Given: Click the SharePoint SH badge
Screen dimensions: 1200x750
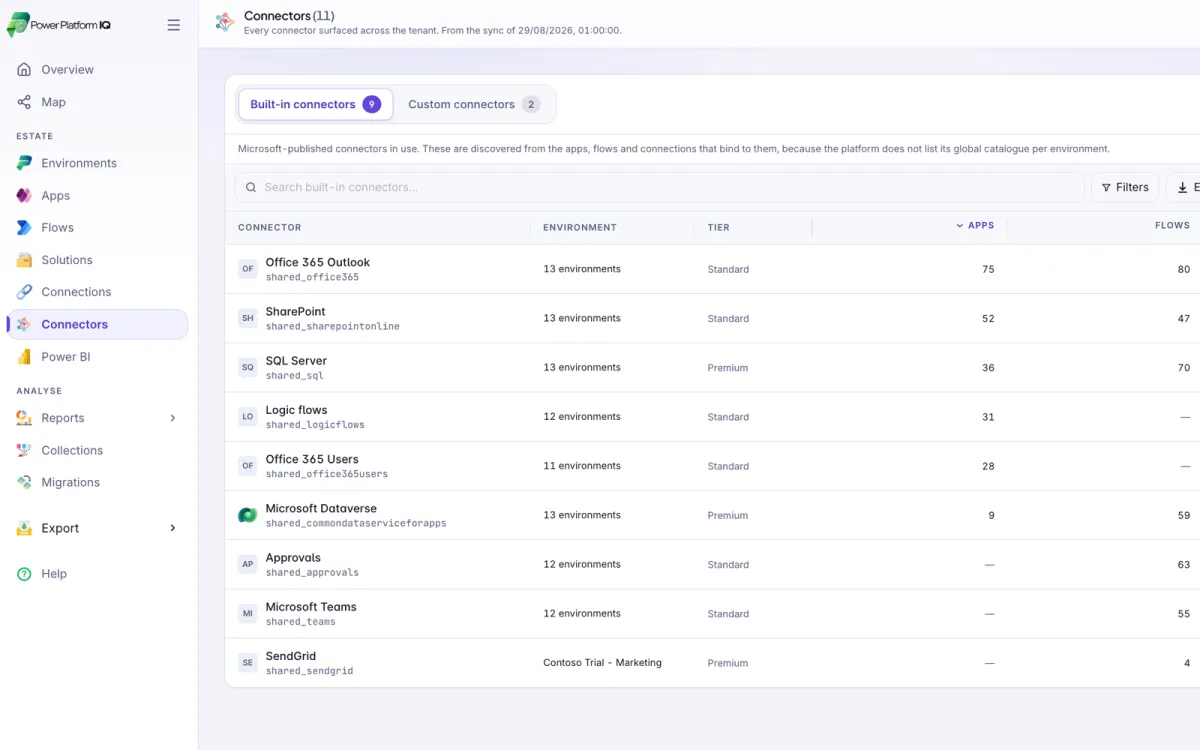Looking at the screenshot, I should [247, 318].
